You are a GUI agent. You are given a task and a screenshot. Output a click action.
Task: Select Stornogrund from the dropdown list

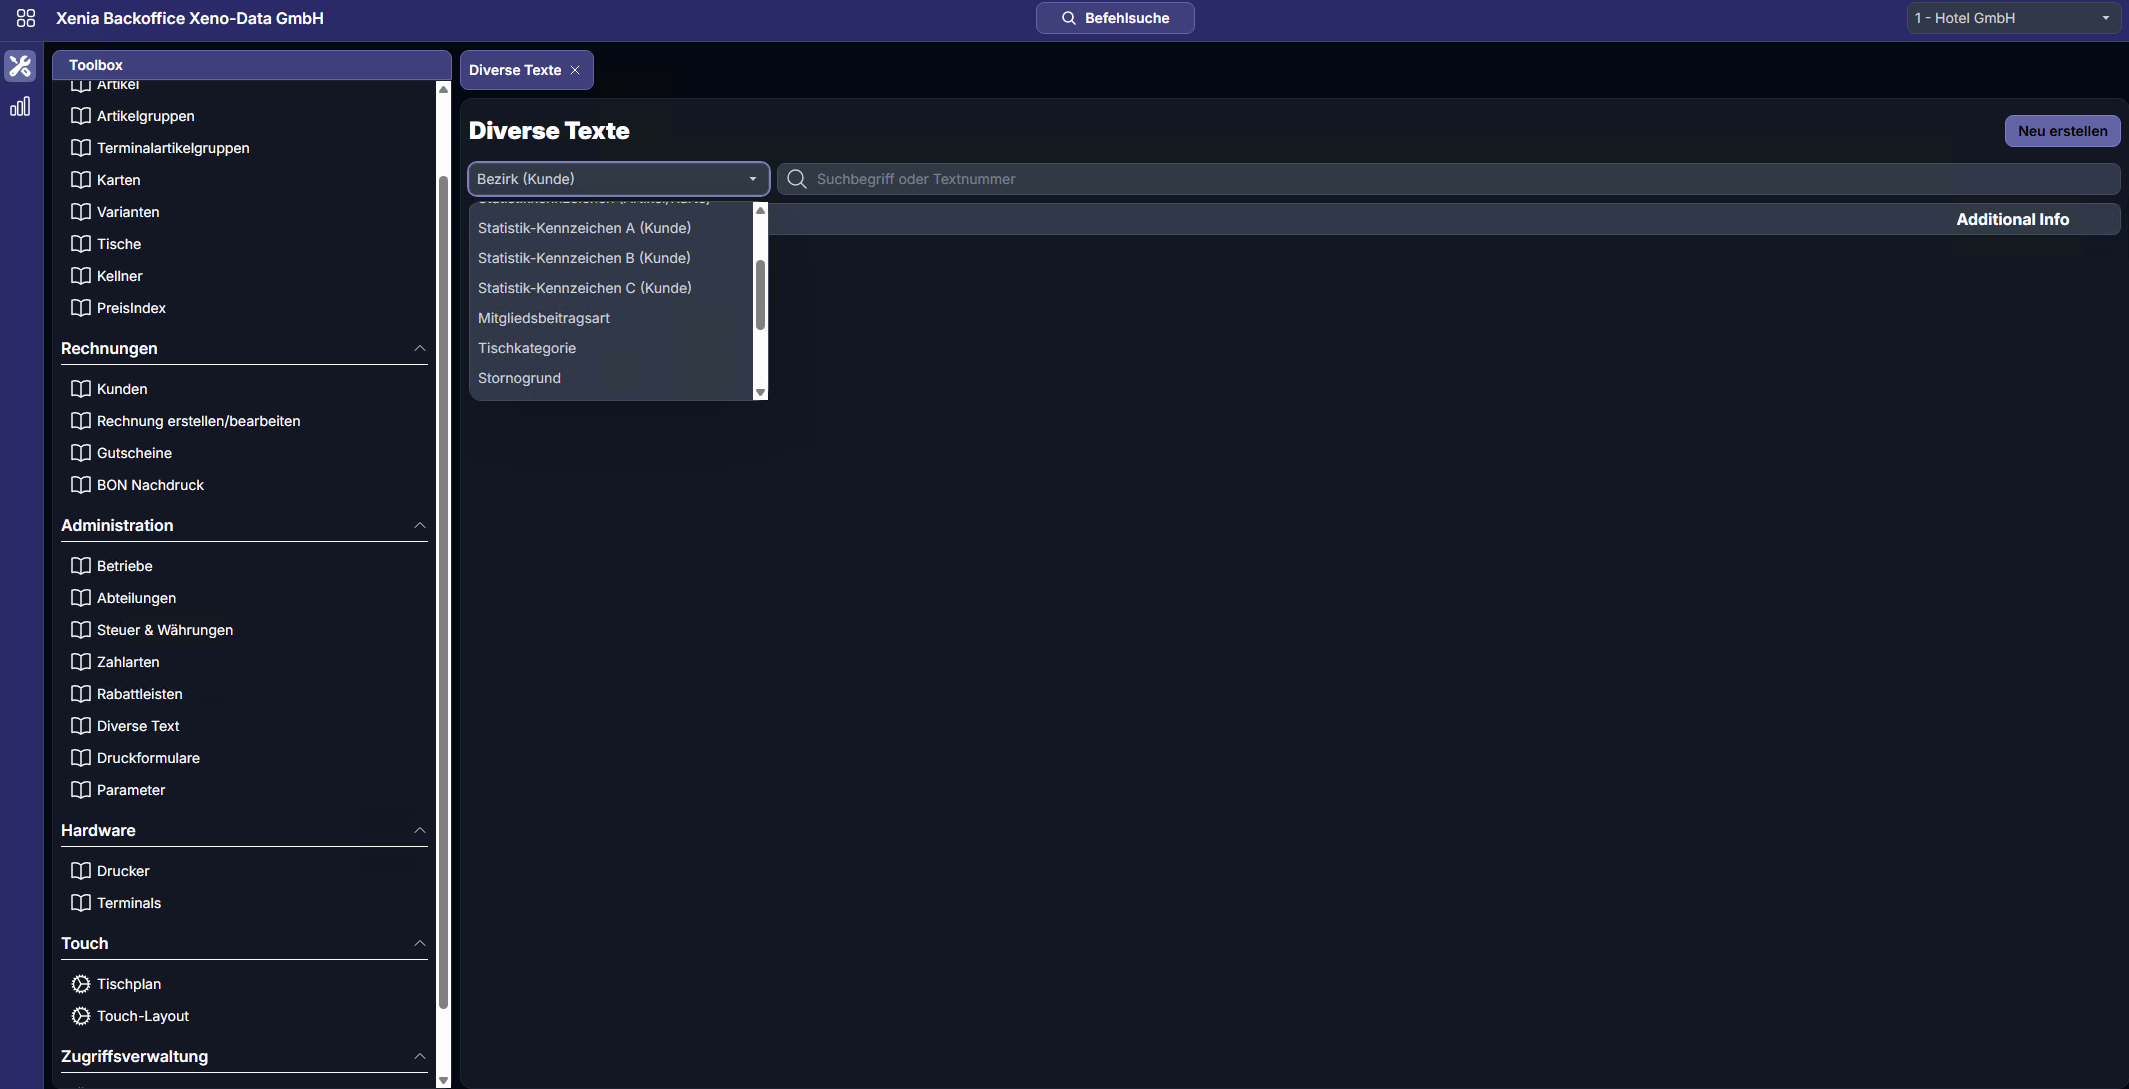519,378
